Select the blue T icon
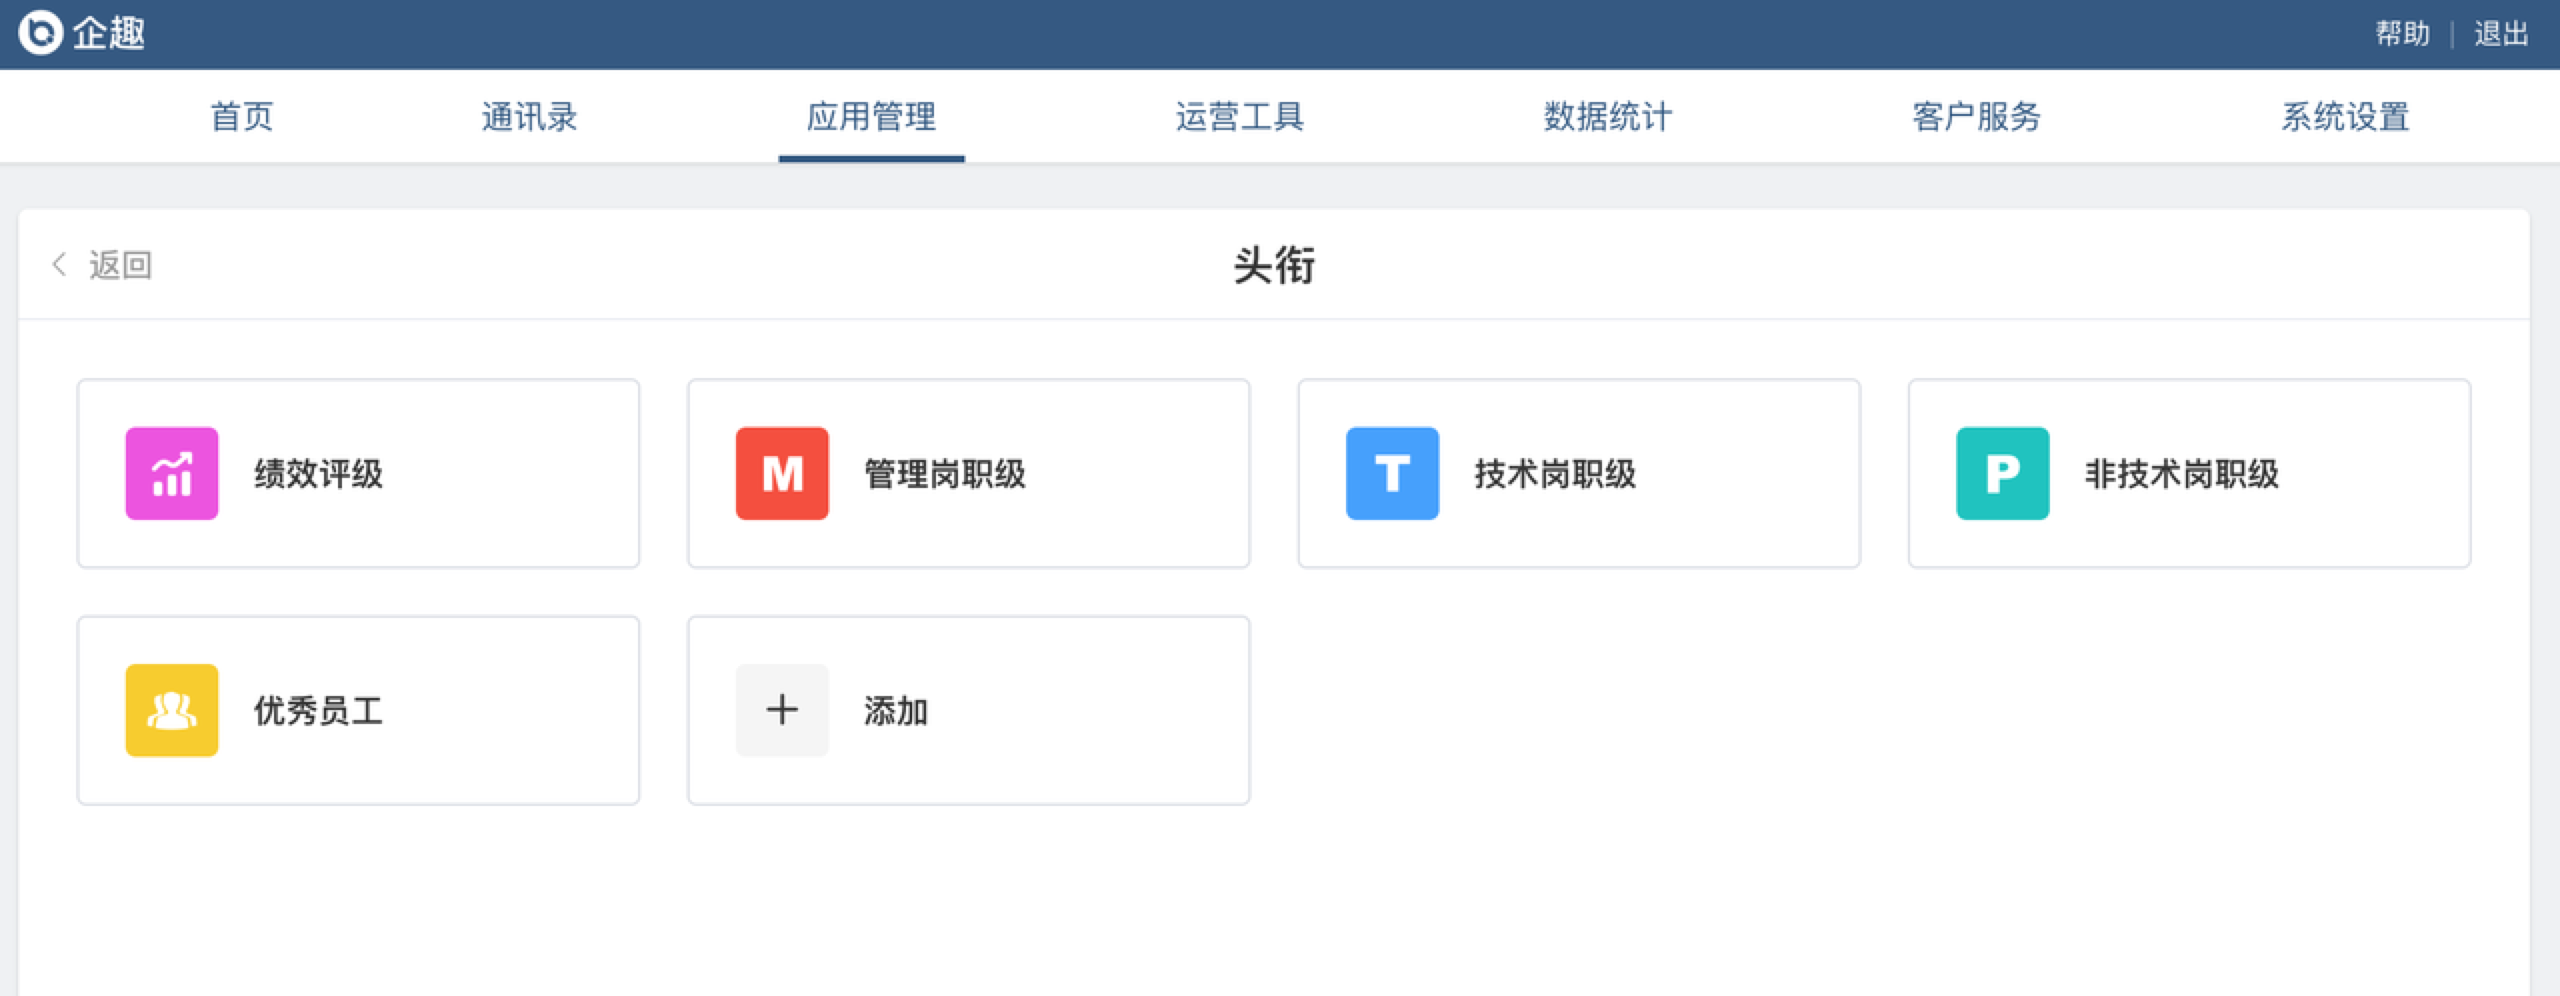 1392,474
